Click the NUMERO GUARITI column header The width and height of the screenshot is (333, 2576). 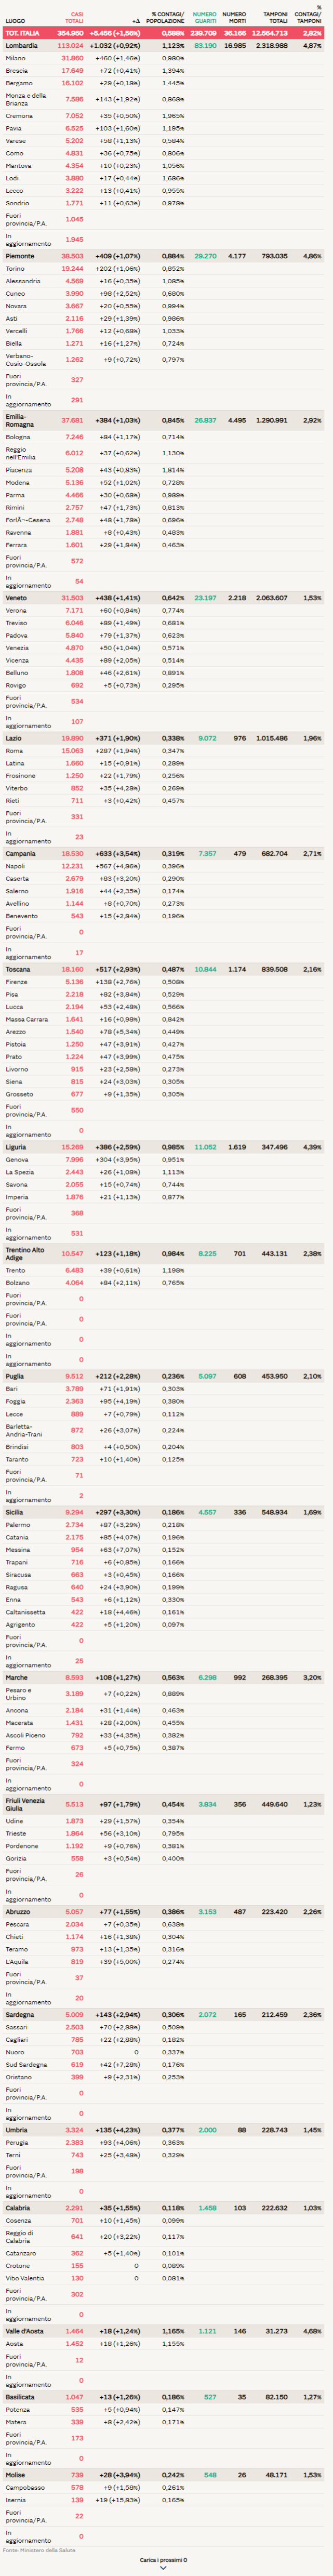coord(204,17)
